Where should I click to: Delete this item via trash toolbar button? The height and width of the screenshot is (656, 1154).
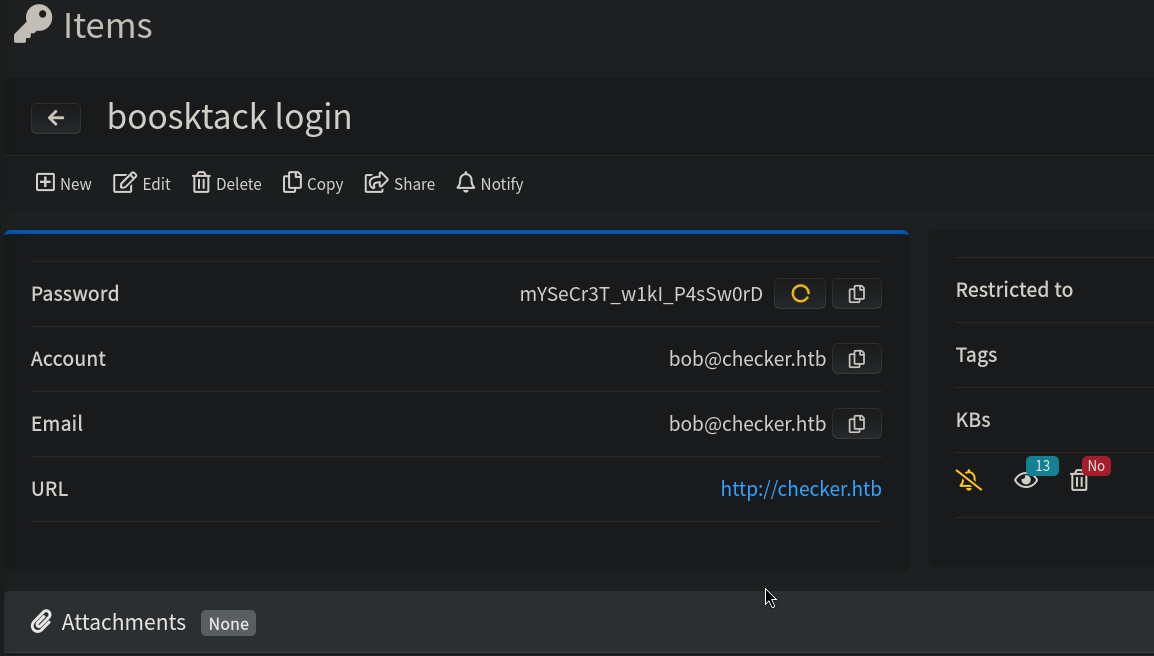[227, 183]
